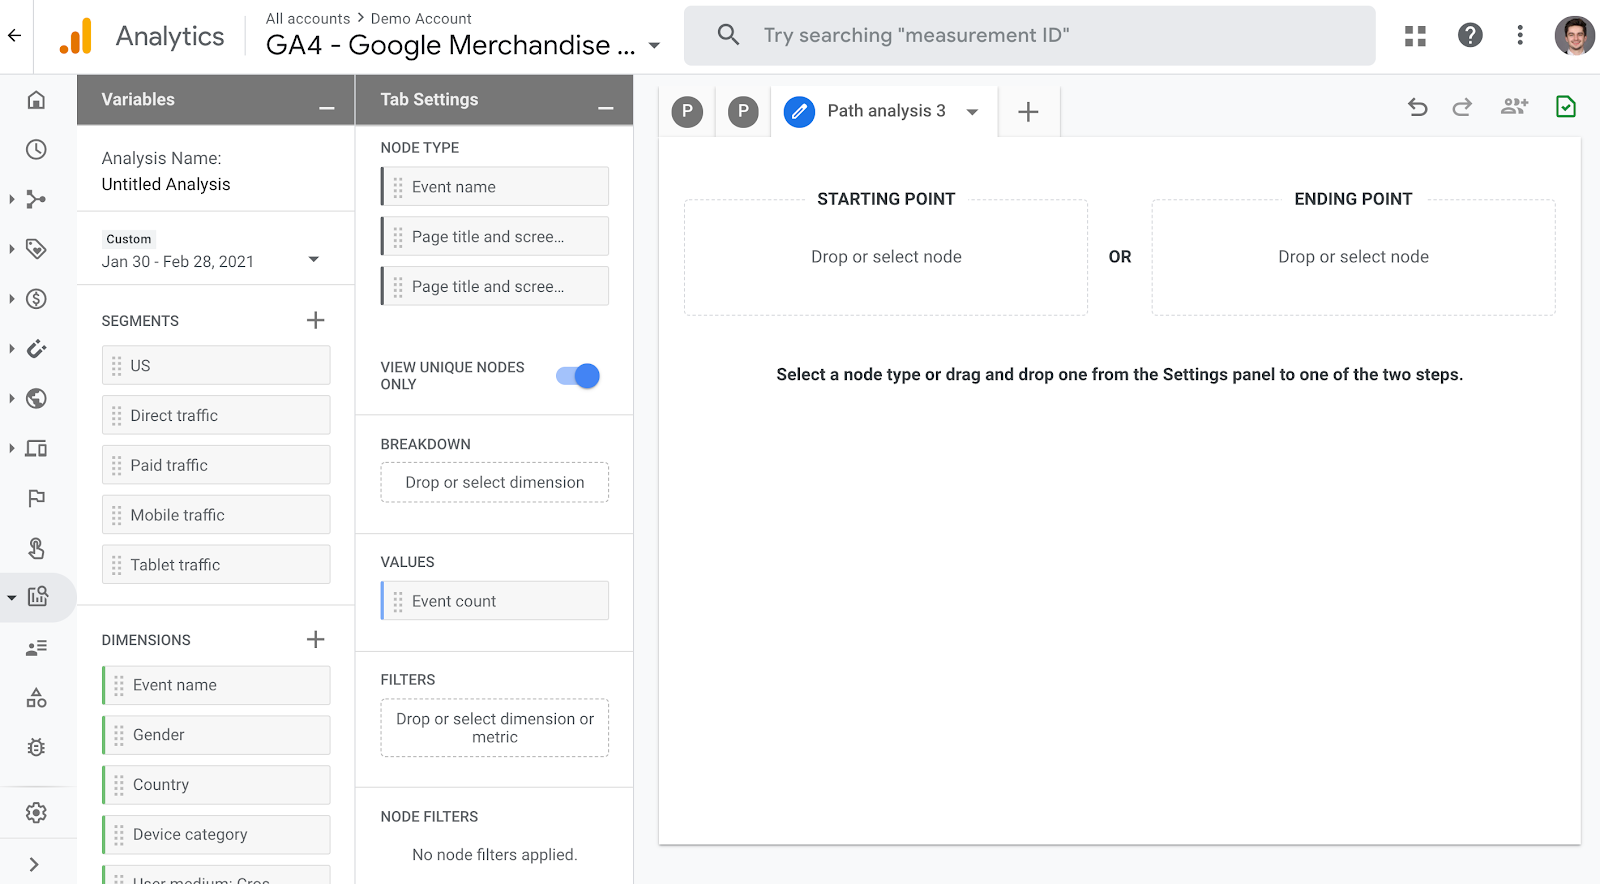Select the Event count value chip
The image size is (1600, 884).
click(x=495, y=601)
